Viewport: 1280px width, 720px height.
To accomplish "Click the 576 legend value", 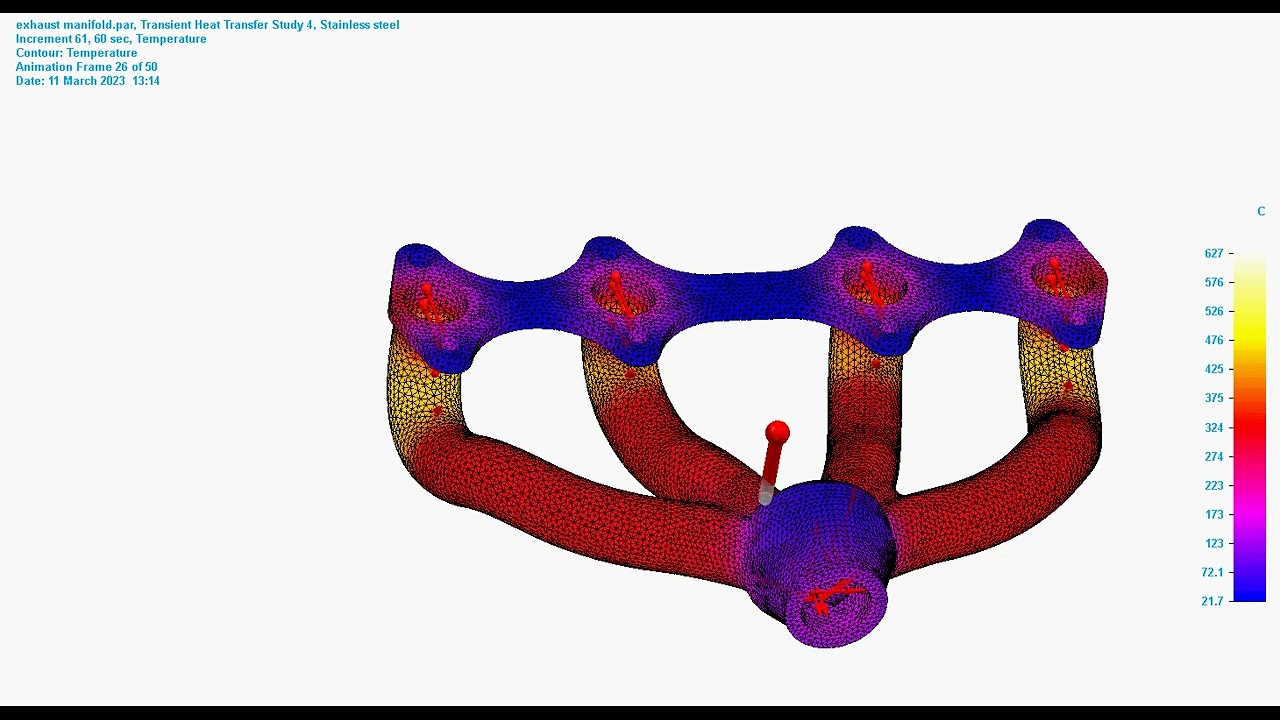I will [1214, 283].
